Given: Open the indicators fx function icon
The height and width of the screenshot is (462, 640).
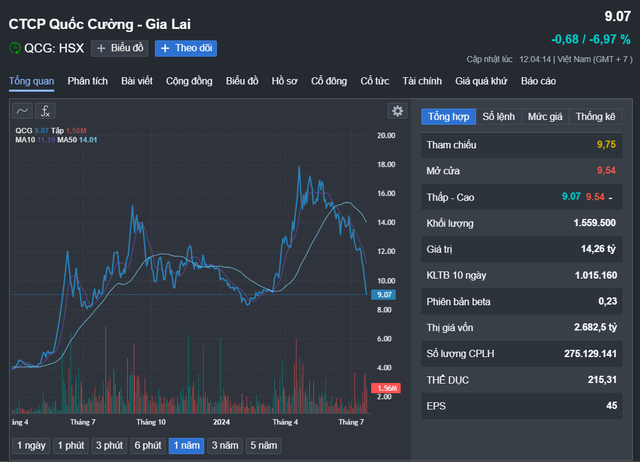Looking at the screenshot, I should coord(47,111).
